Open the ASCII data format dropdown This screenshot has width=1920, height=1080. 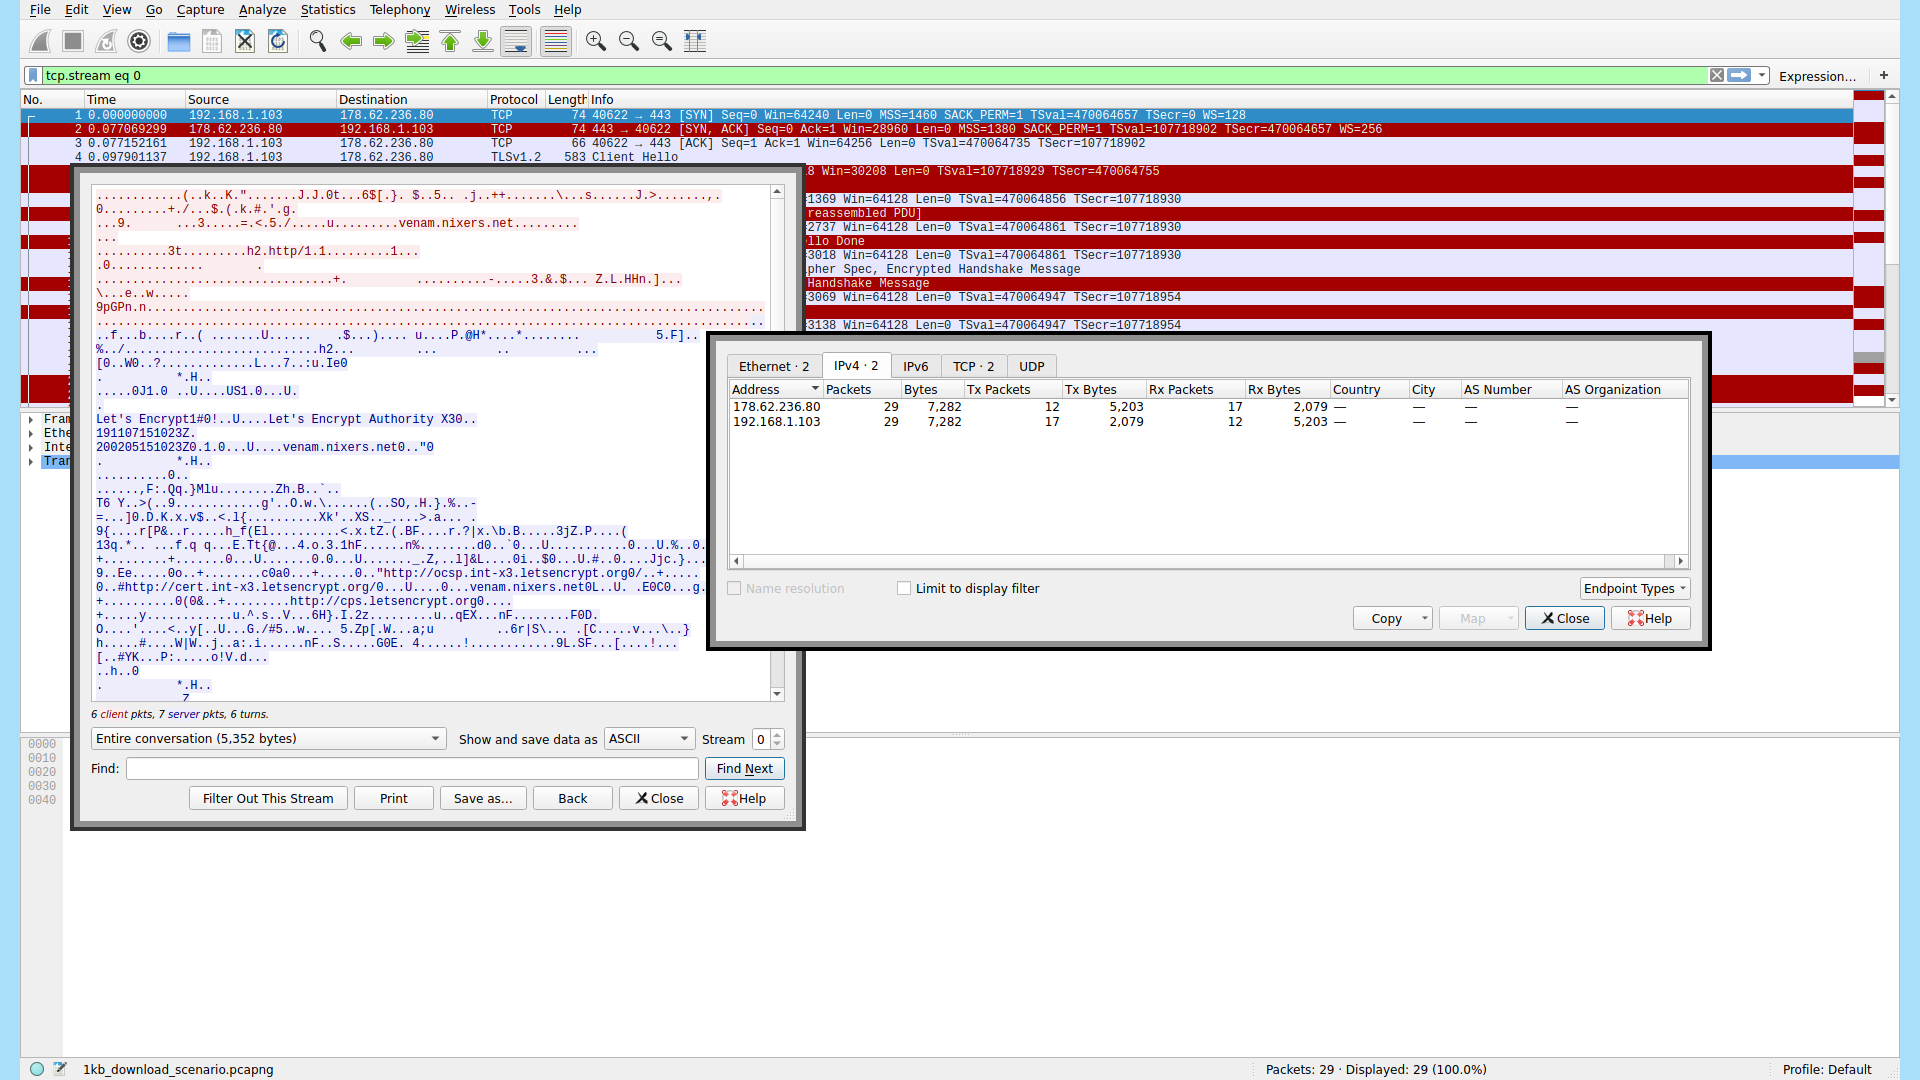[x=649, y=739]
